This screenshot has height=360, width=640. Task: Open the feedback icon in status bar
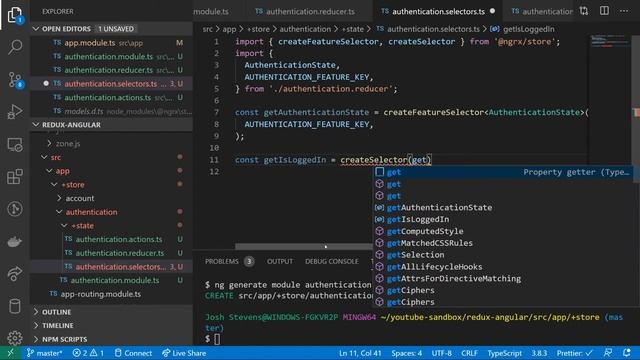click(x=608, y=353)
